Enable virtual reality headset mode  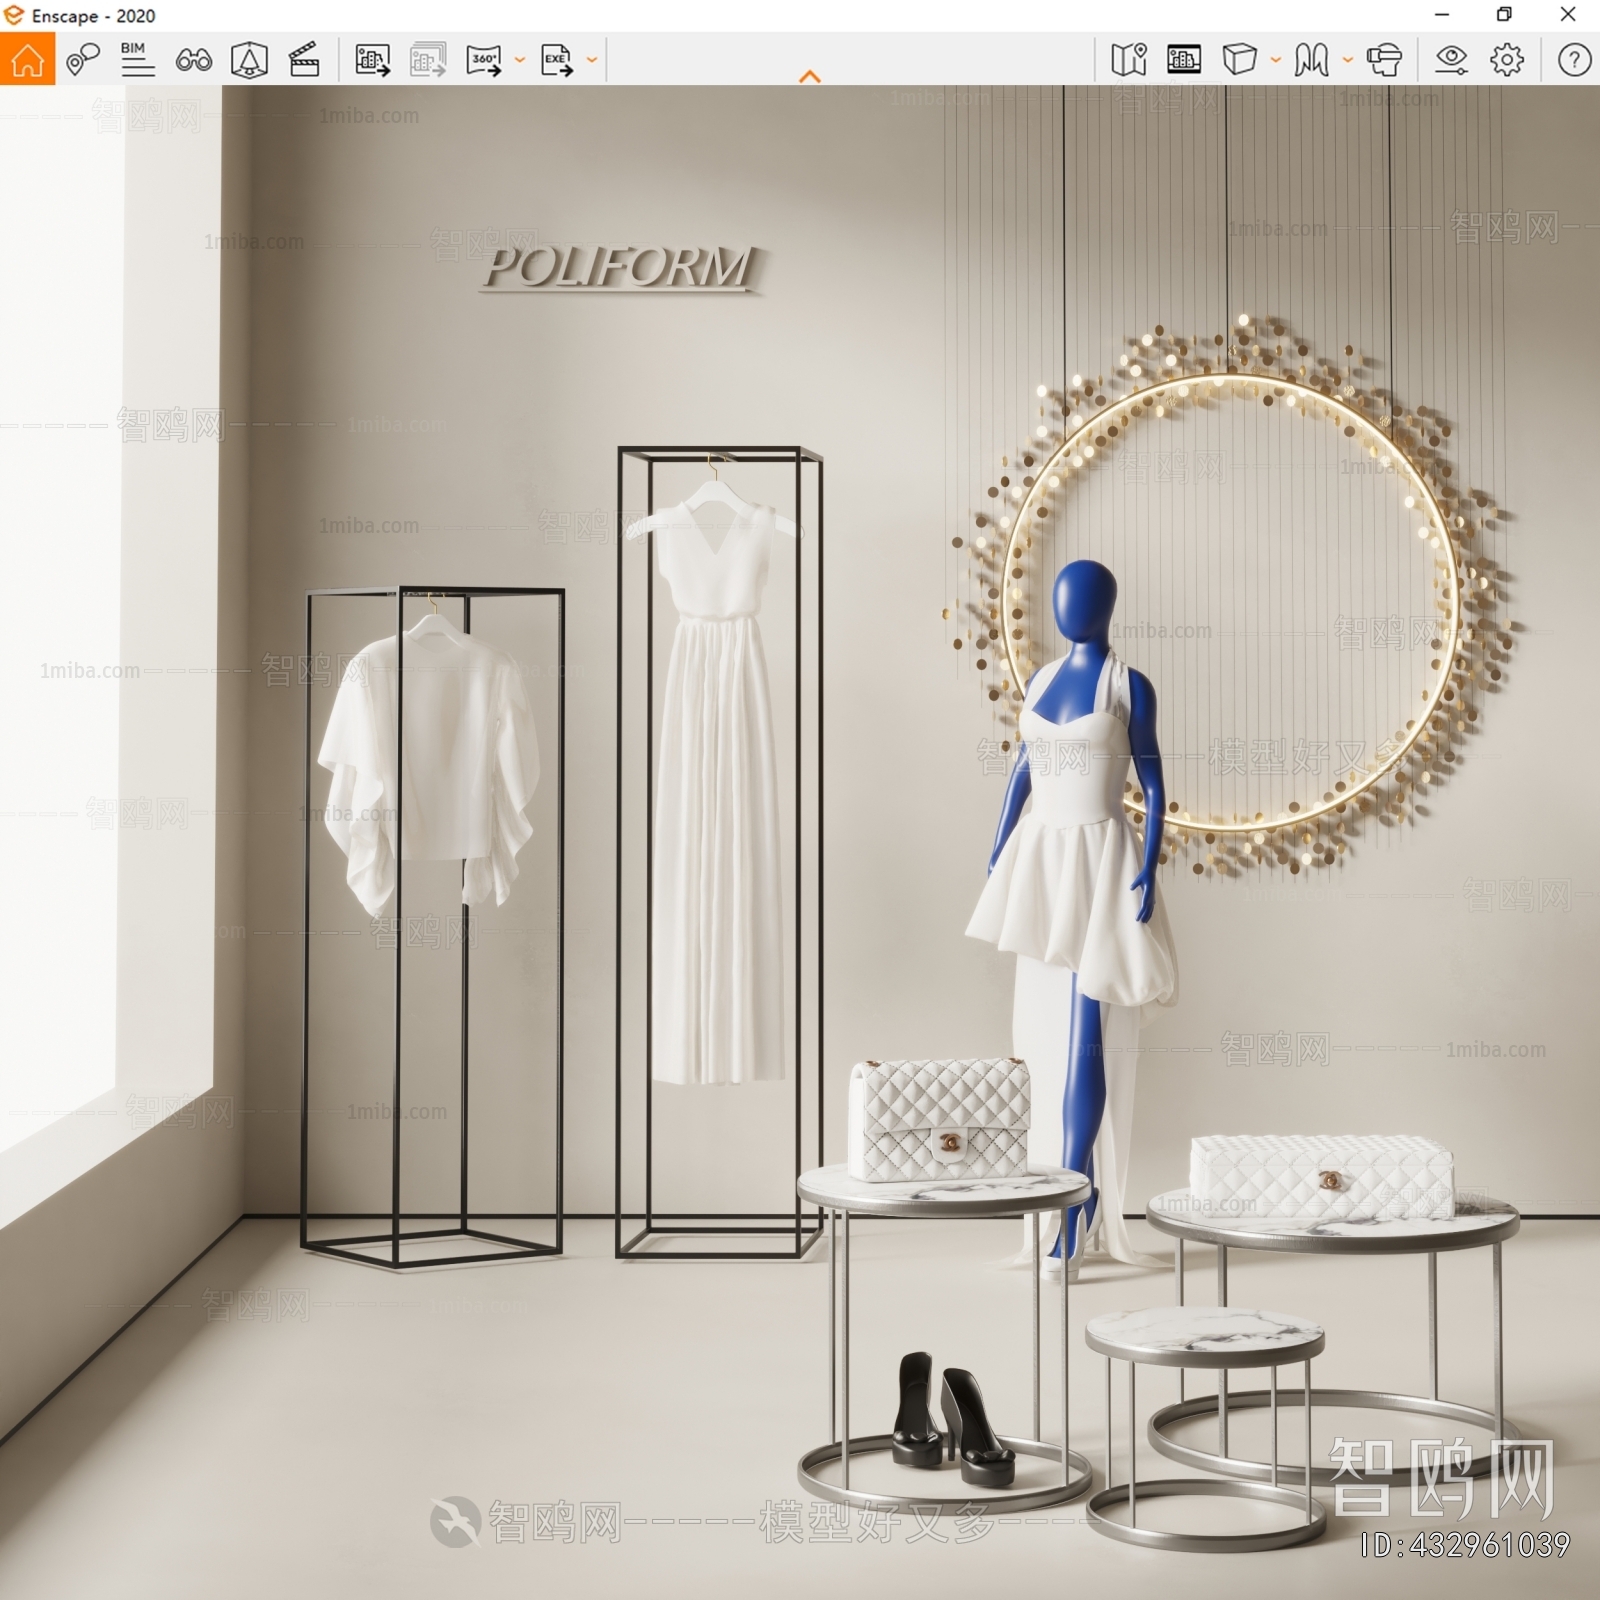click(1384, 60)
